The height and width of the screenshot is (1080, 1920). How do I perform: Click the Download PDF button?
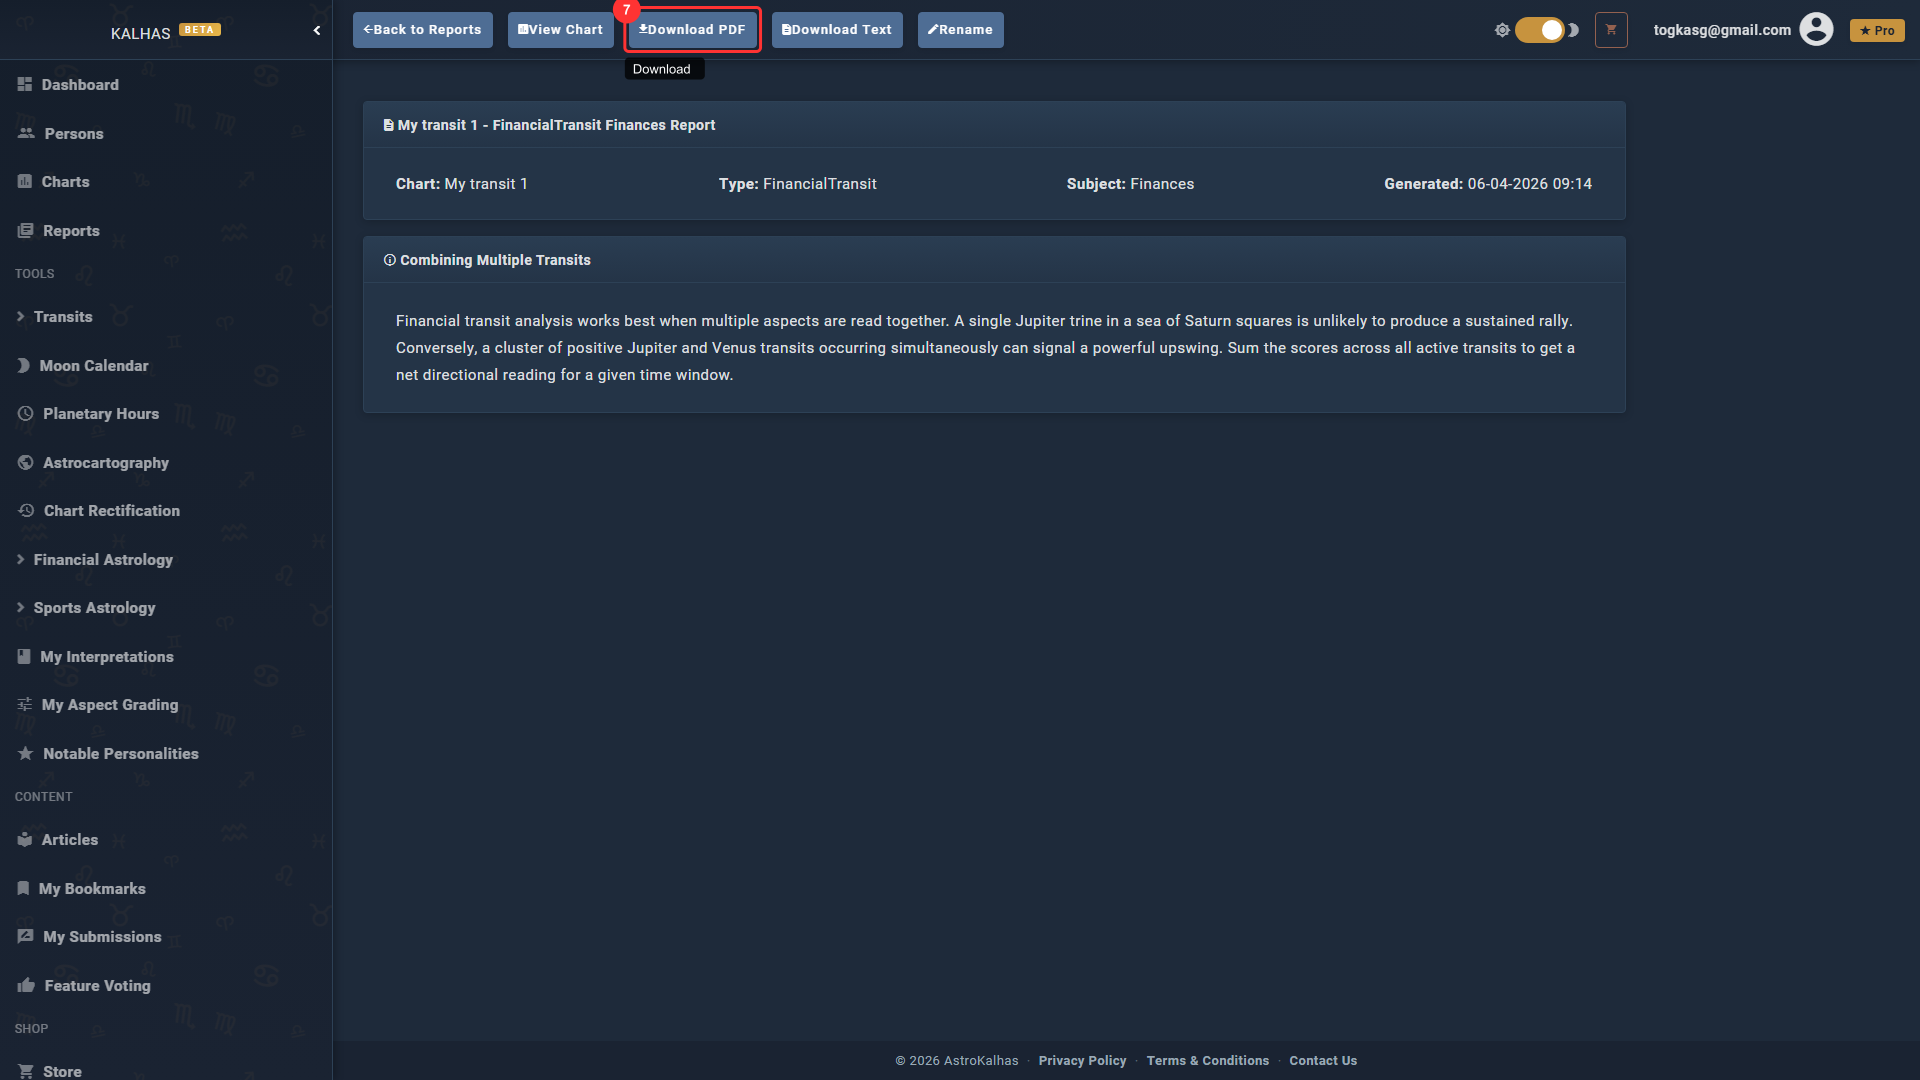point(692,30)
